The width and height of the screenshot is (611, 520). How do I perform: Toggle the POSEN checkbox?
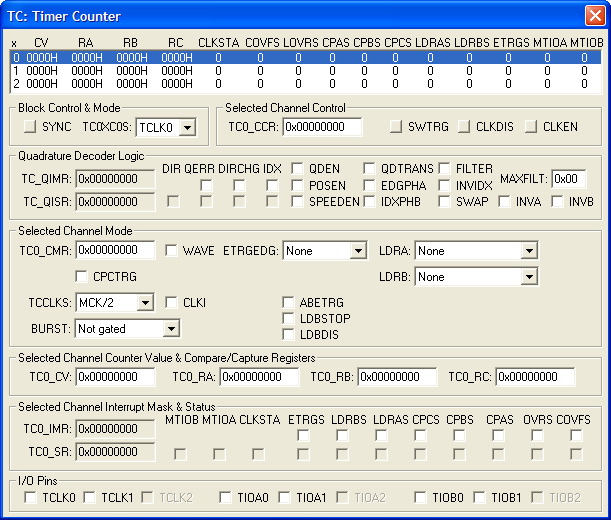[x=297, y=185]
